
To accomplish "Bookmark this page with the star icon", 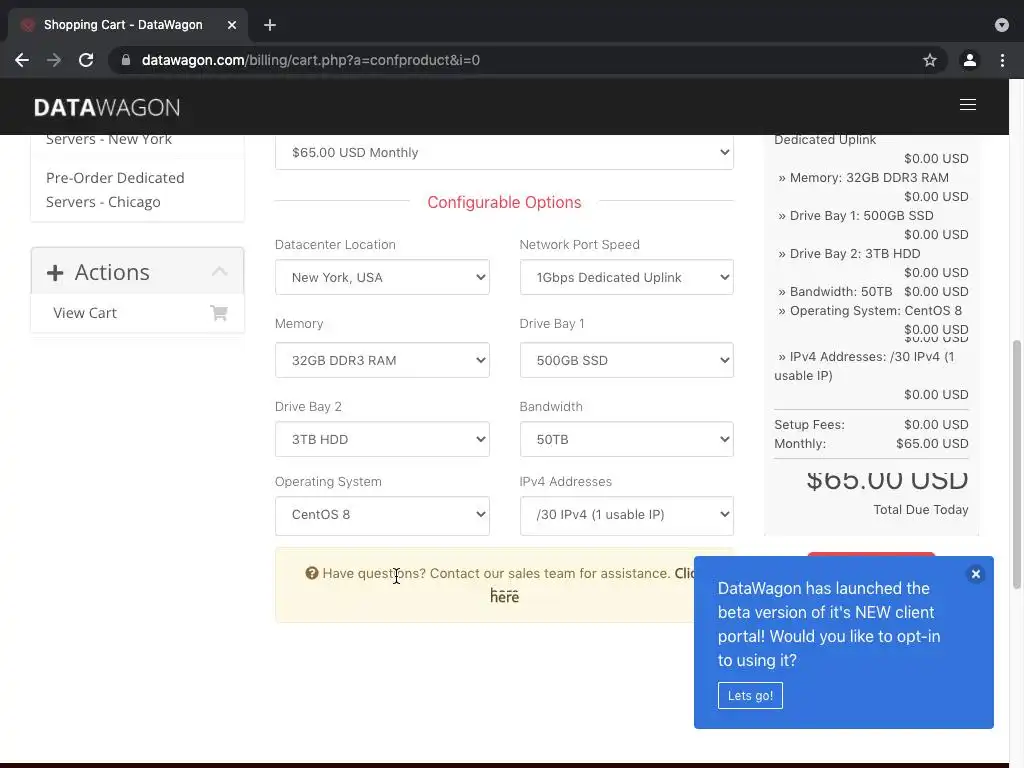I will coord(930,60).
